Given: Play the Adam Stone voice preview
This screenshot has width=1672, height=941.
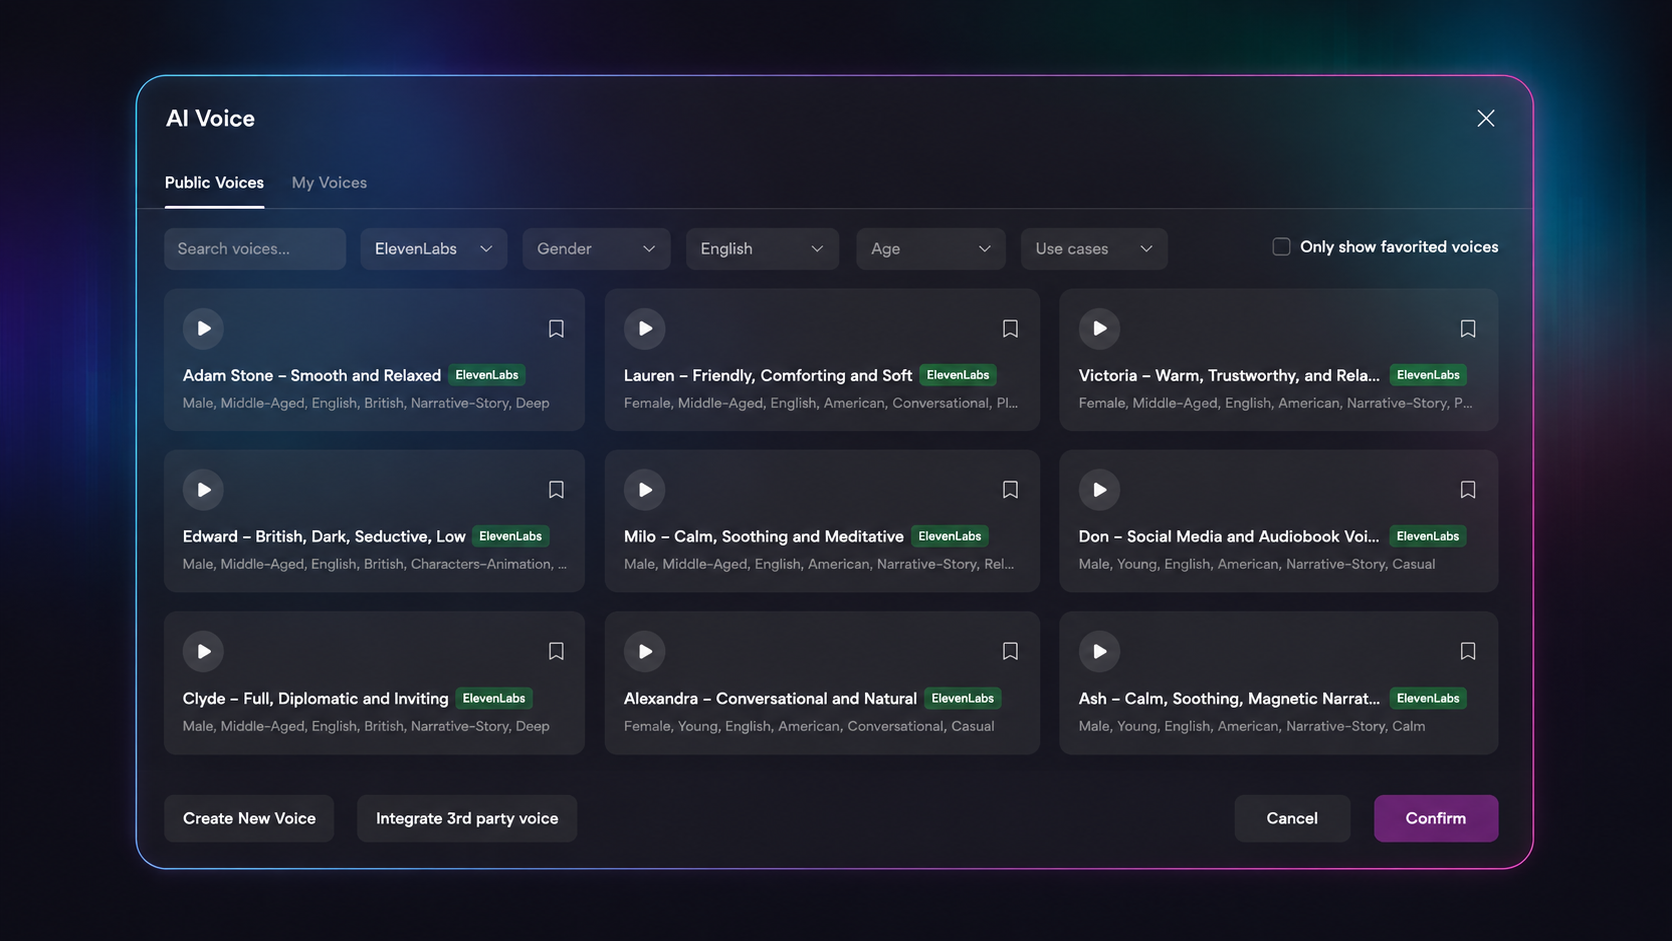Looking at the screenshot, I should pos(203,328).
